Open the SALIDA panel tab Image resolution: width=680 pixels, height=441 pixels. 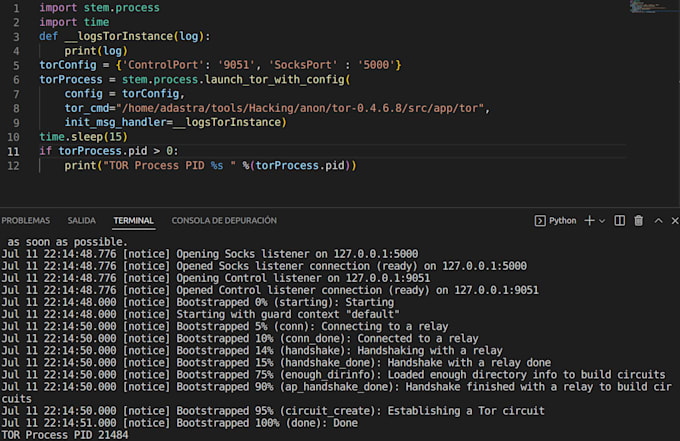(82, 220)
